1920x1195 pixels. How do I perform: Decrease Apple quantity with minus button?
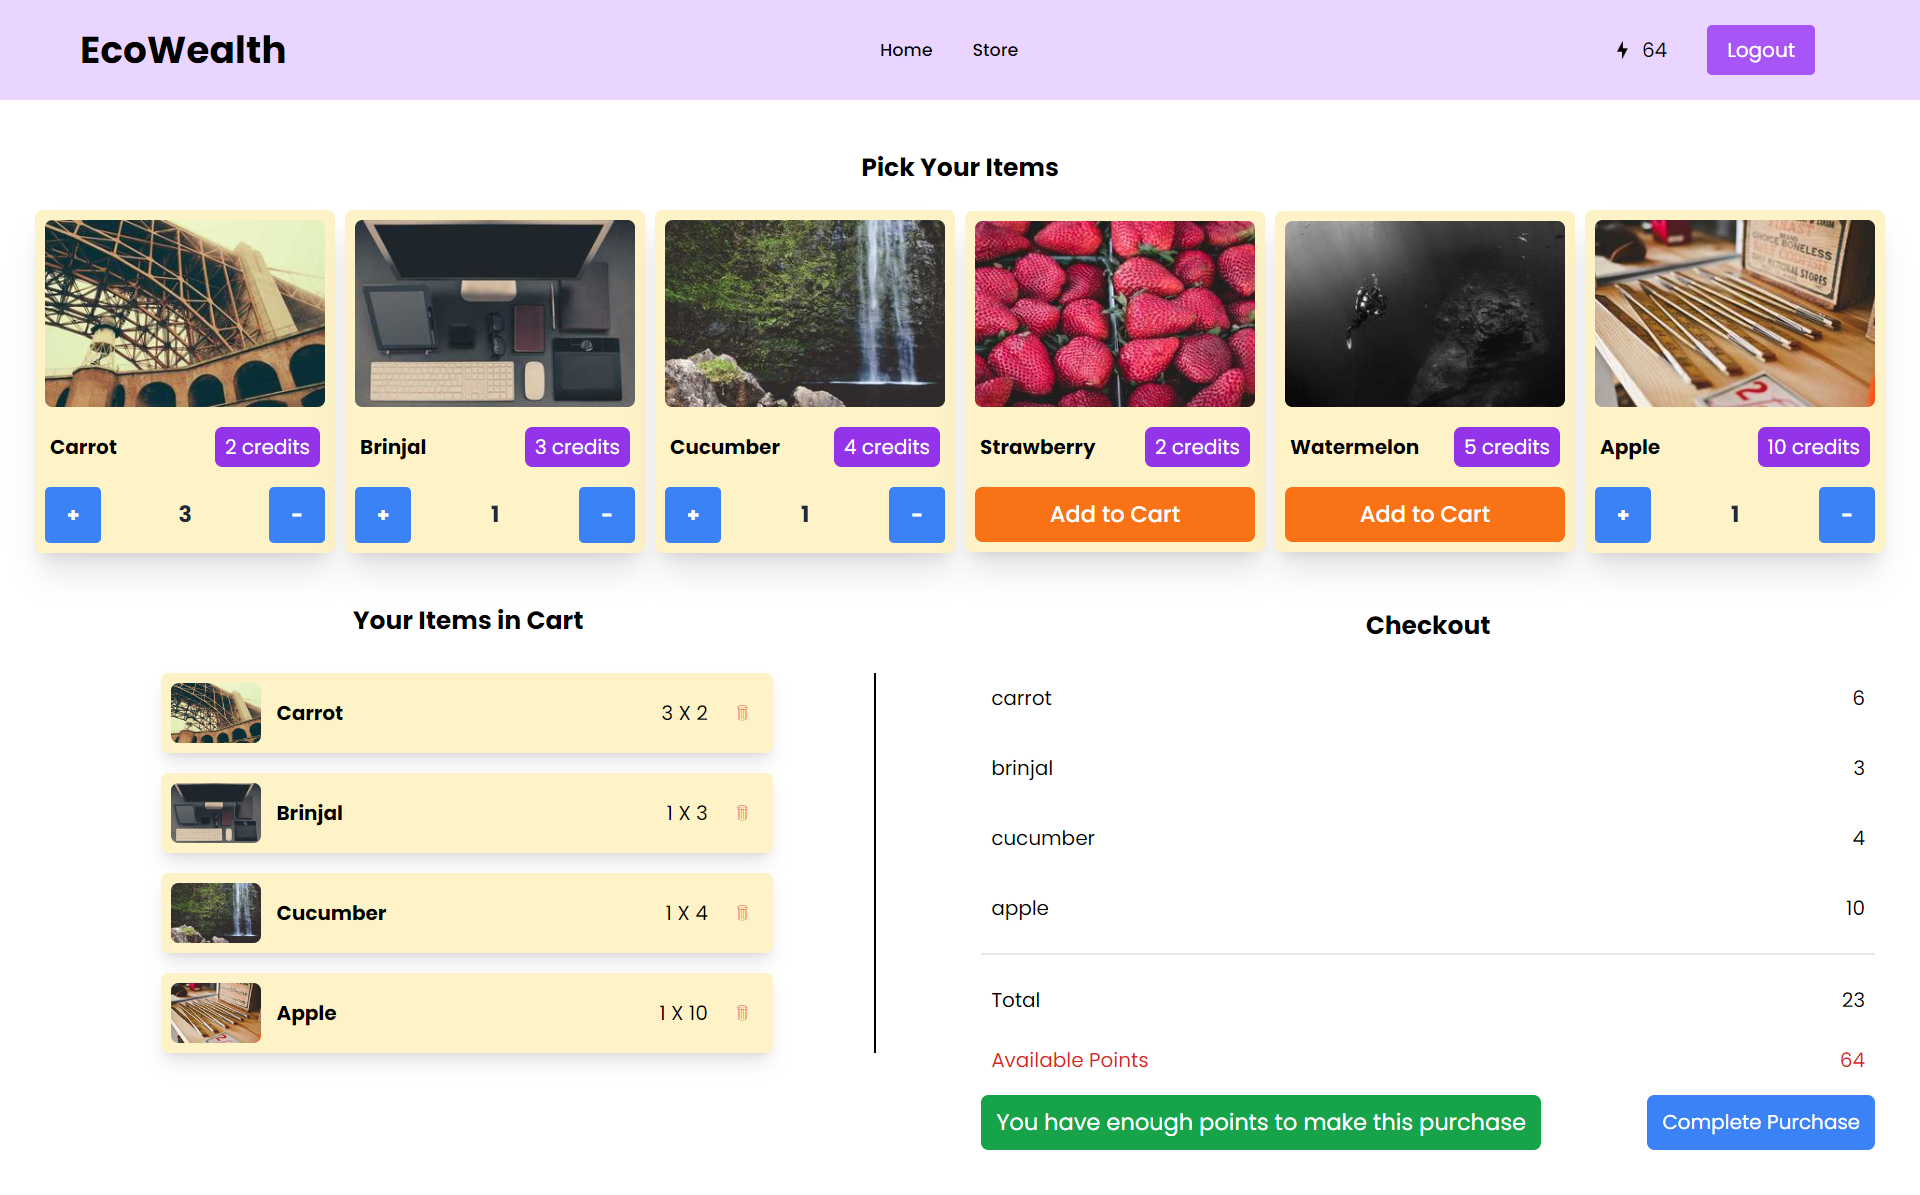pyautogui.click(x=1846, y=515)
